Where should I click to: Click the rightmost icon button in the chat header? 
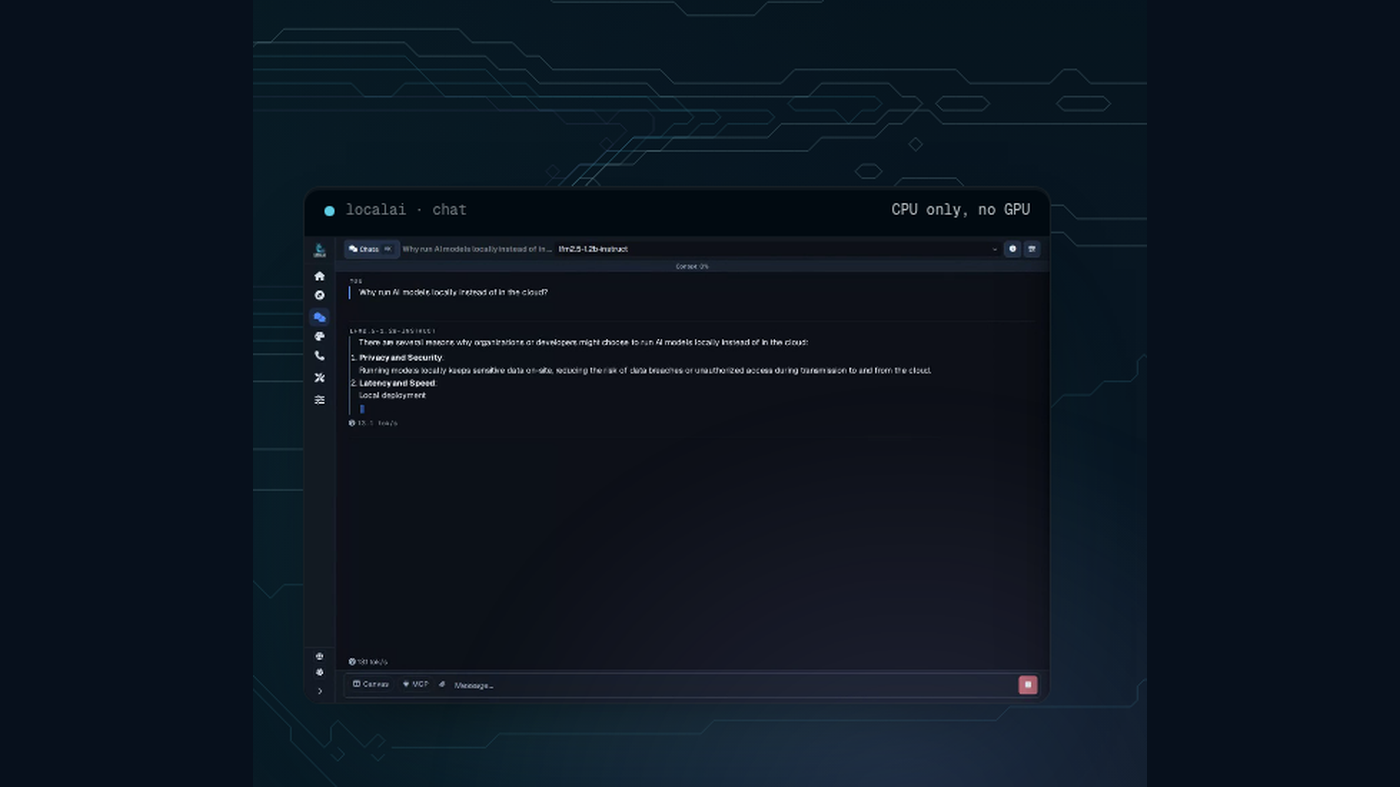pos(1031,249)
